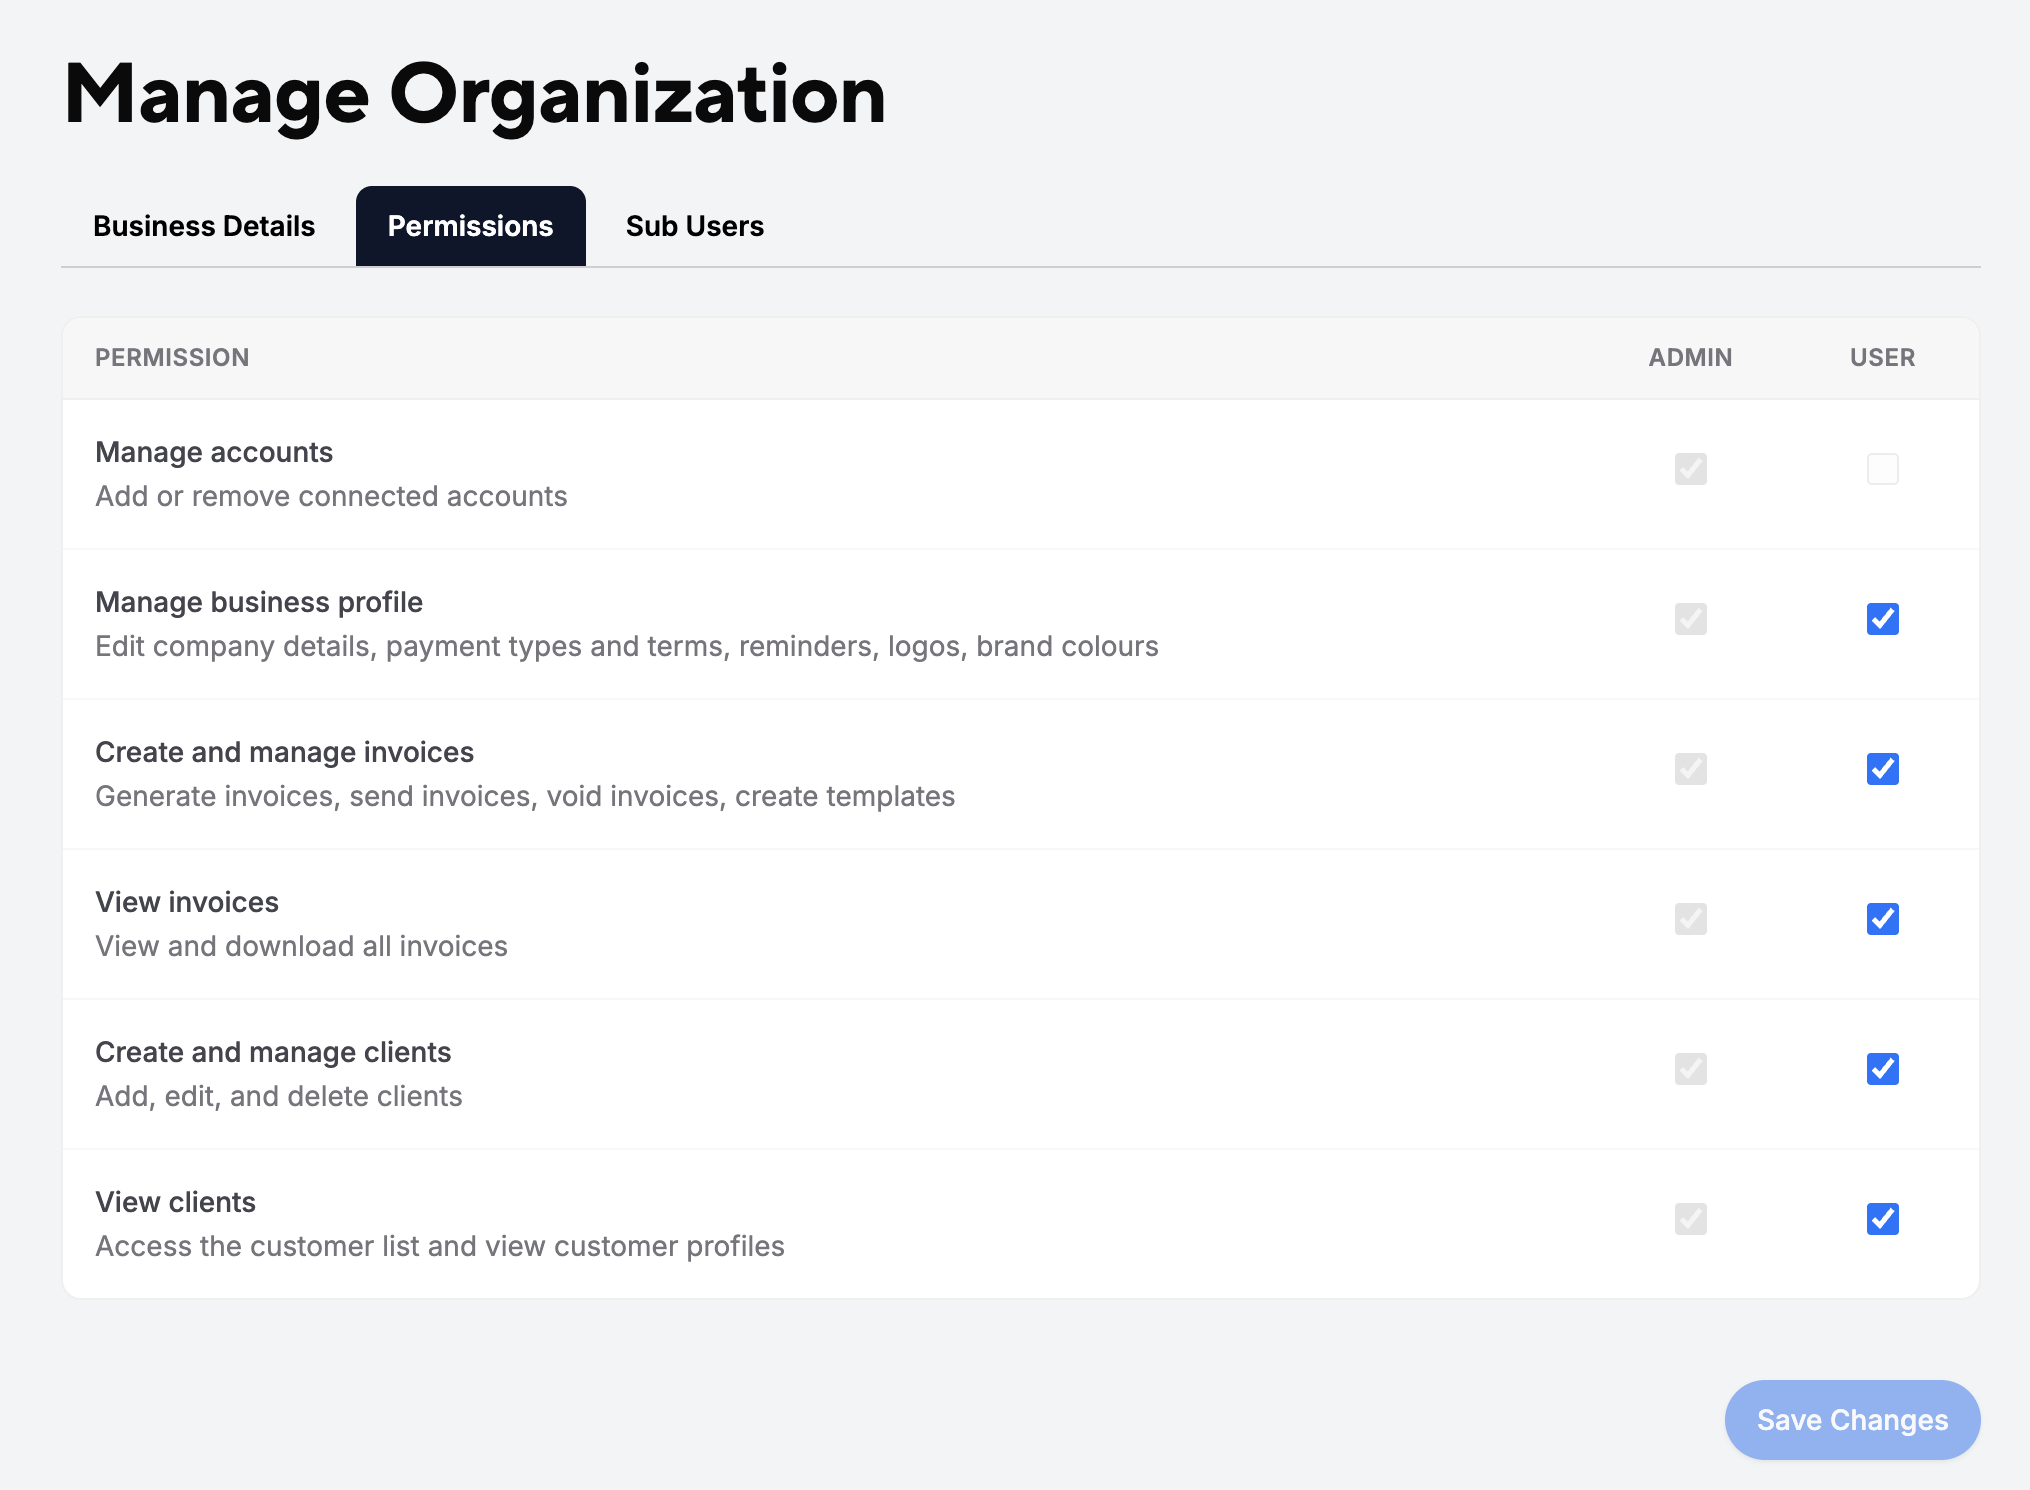Uncheck Manage business profile User checkbox
This screenshot has height=1490, width=2030.
tap(1882, 619)
